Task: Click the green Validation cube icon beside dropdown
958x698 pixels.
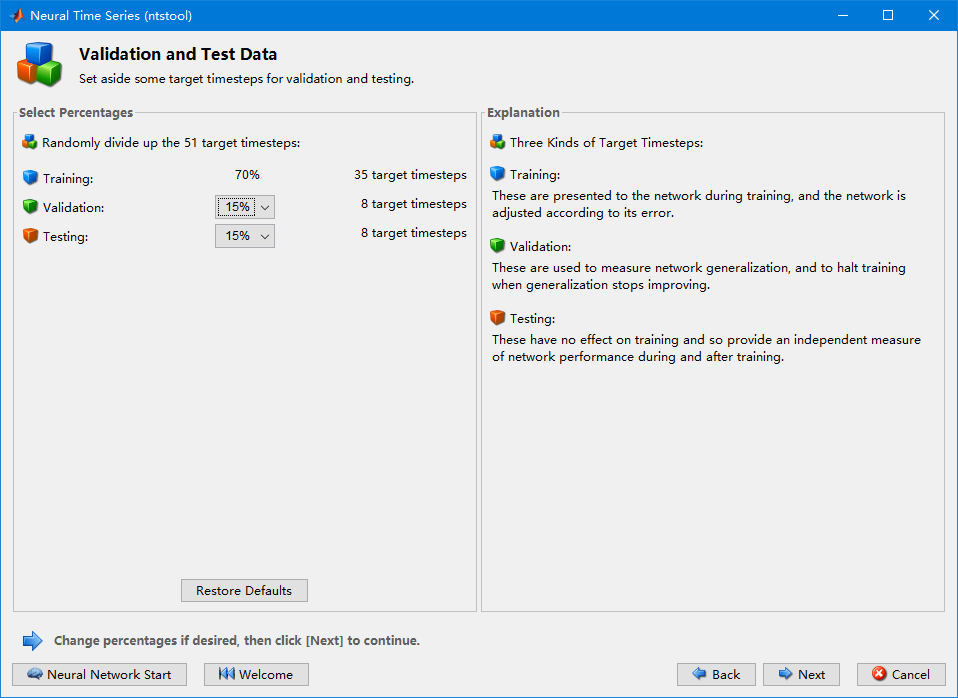Action: (30, 207)
